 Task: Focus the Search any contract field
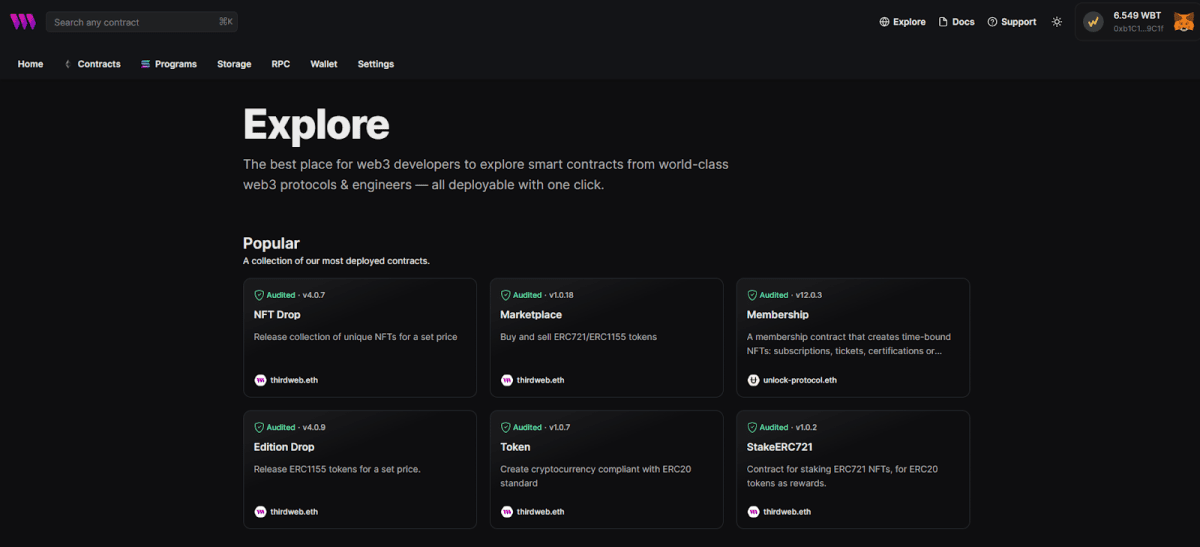tap(142, 22)
